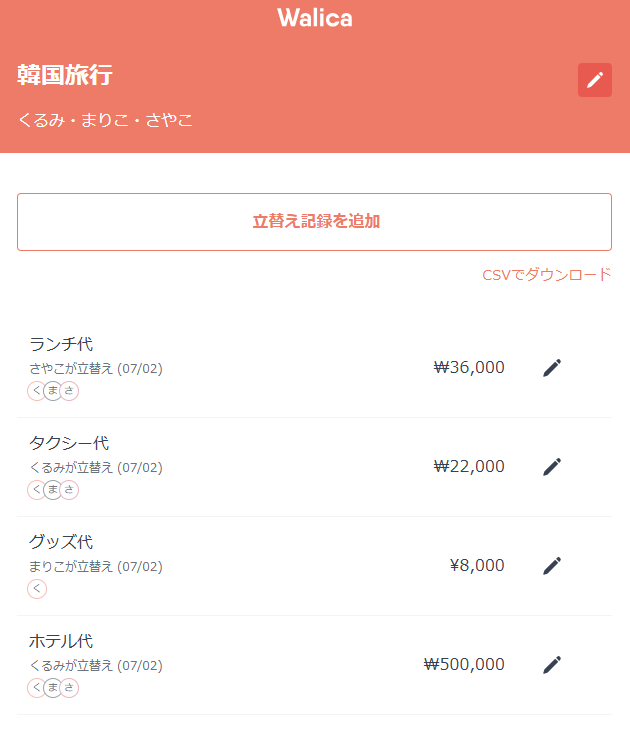
Task: Click the ₩500,000 amount for ホテル代
Action: (464, 664)
